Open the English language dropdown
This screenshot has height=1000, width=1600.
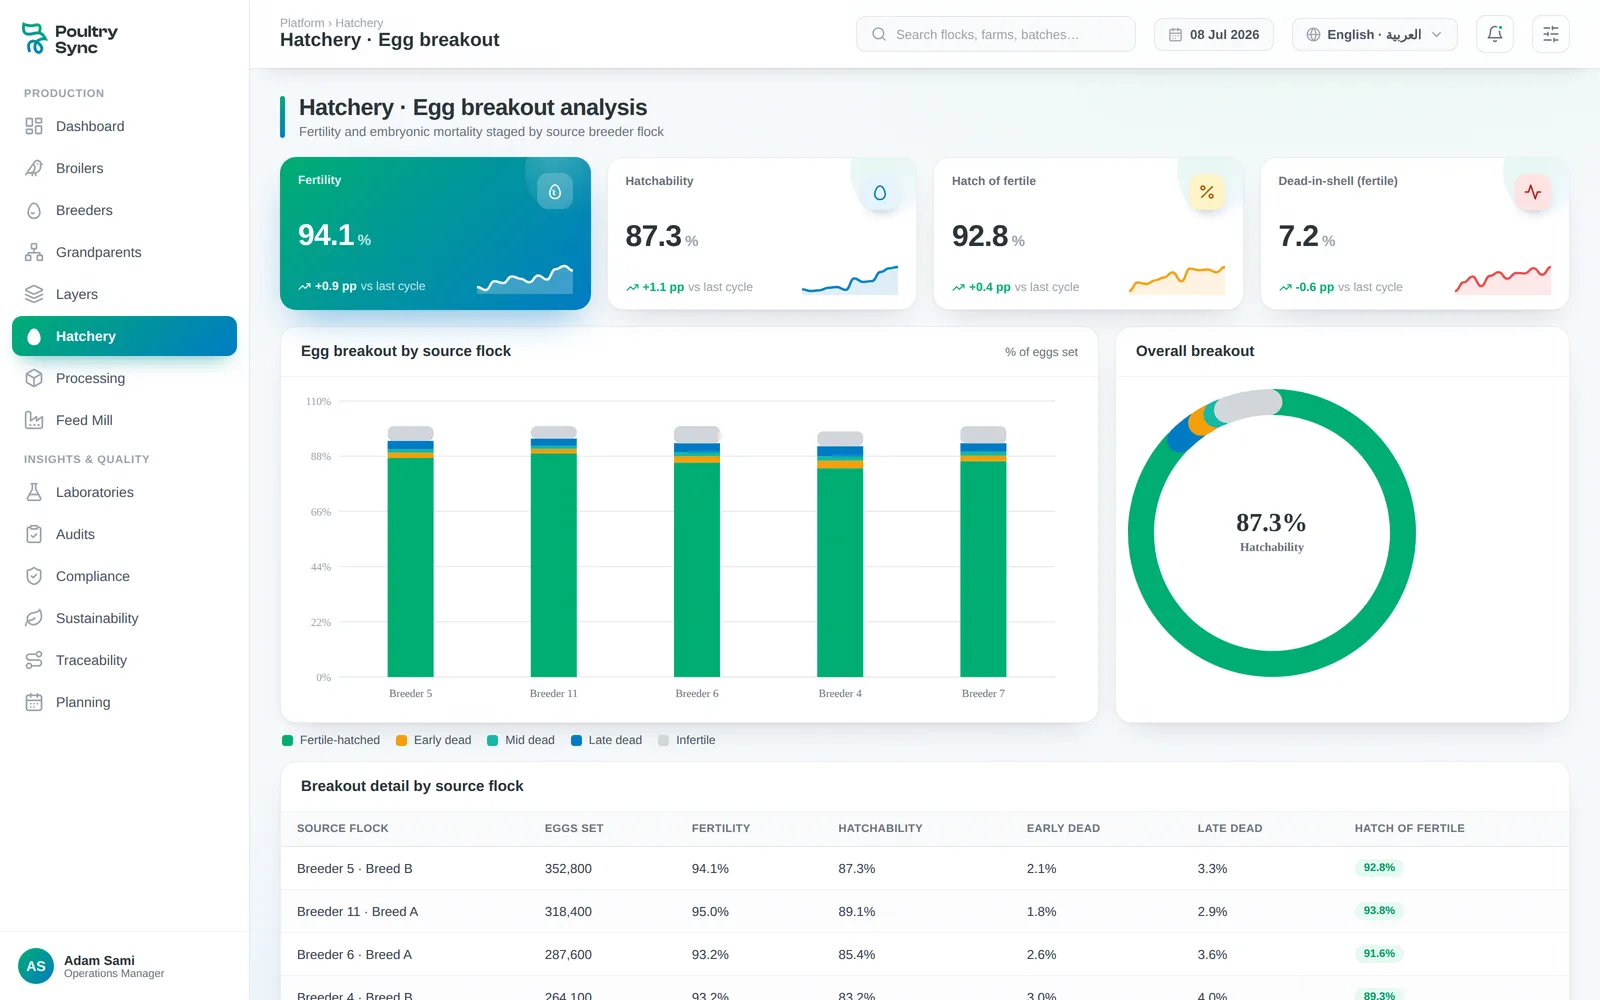1374,34
